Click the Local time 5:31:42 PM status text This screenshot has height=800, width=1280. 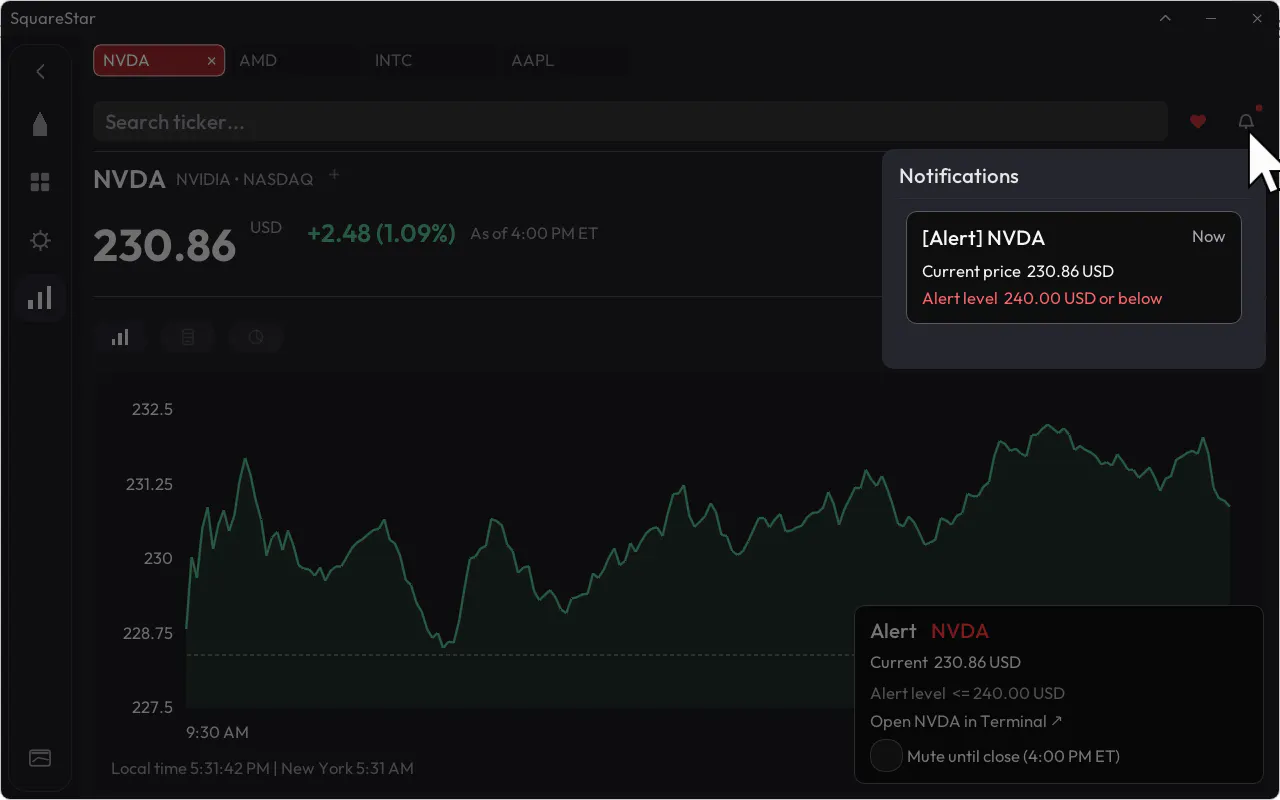point(190,768)
